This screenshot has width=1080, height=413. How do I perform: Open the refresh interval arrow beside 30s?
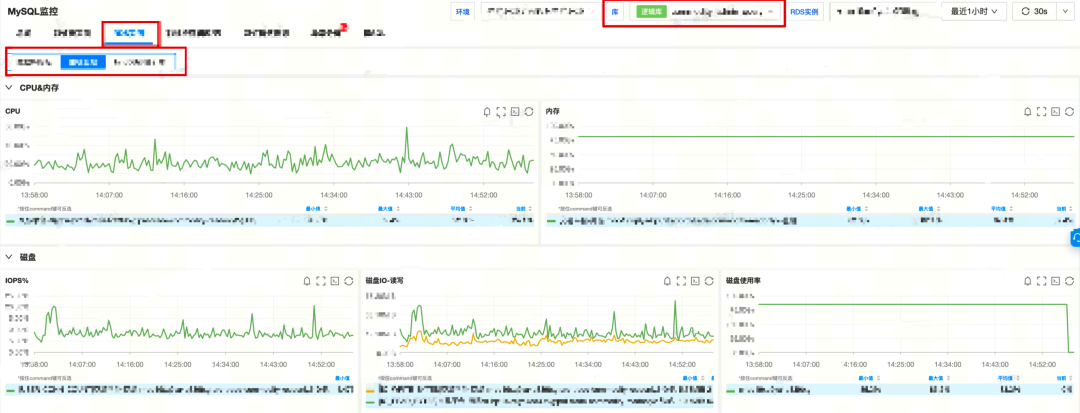coord(1066,12)
